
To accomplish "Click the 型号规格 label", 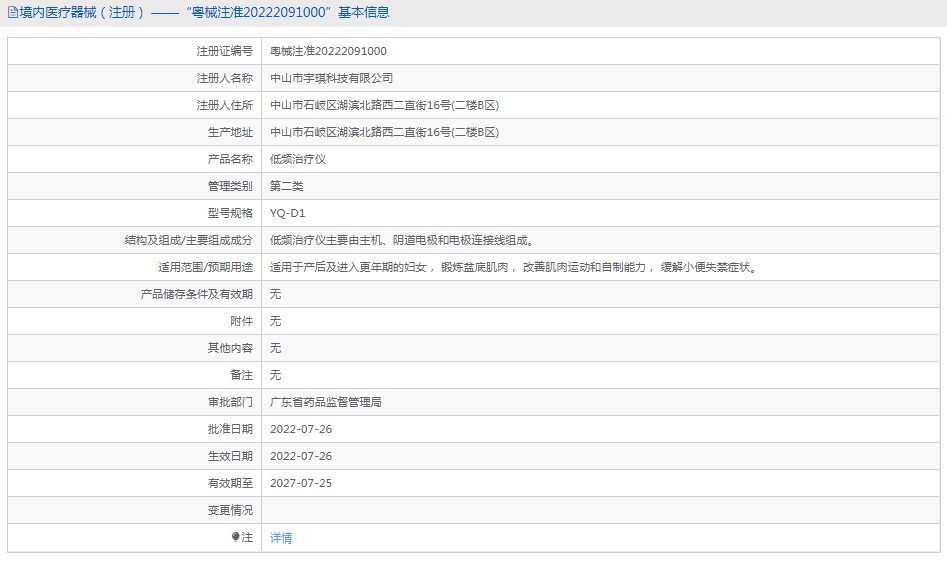I will pos(230,213).
